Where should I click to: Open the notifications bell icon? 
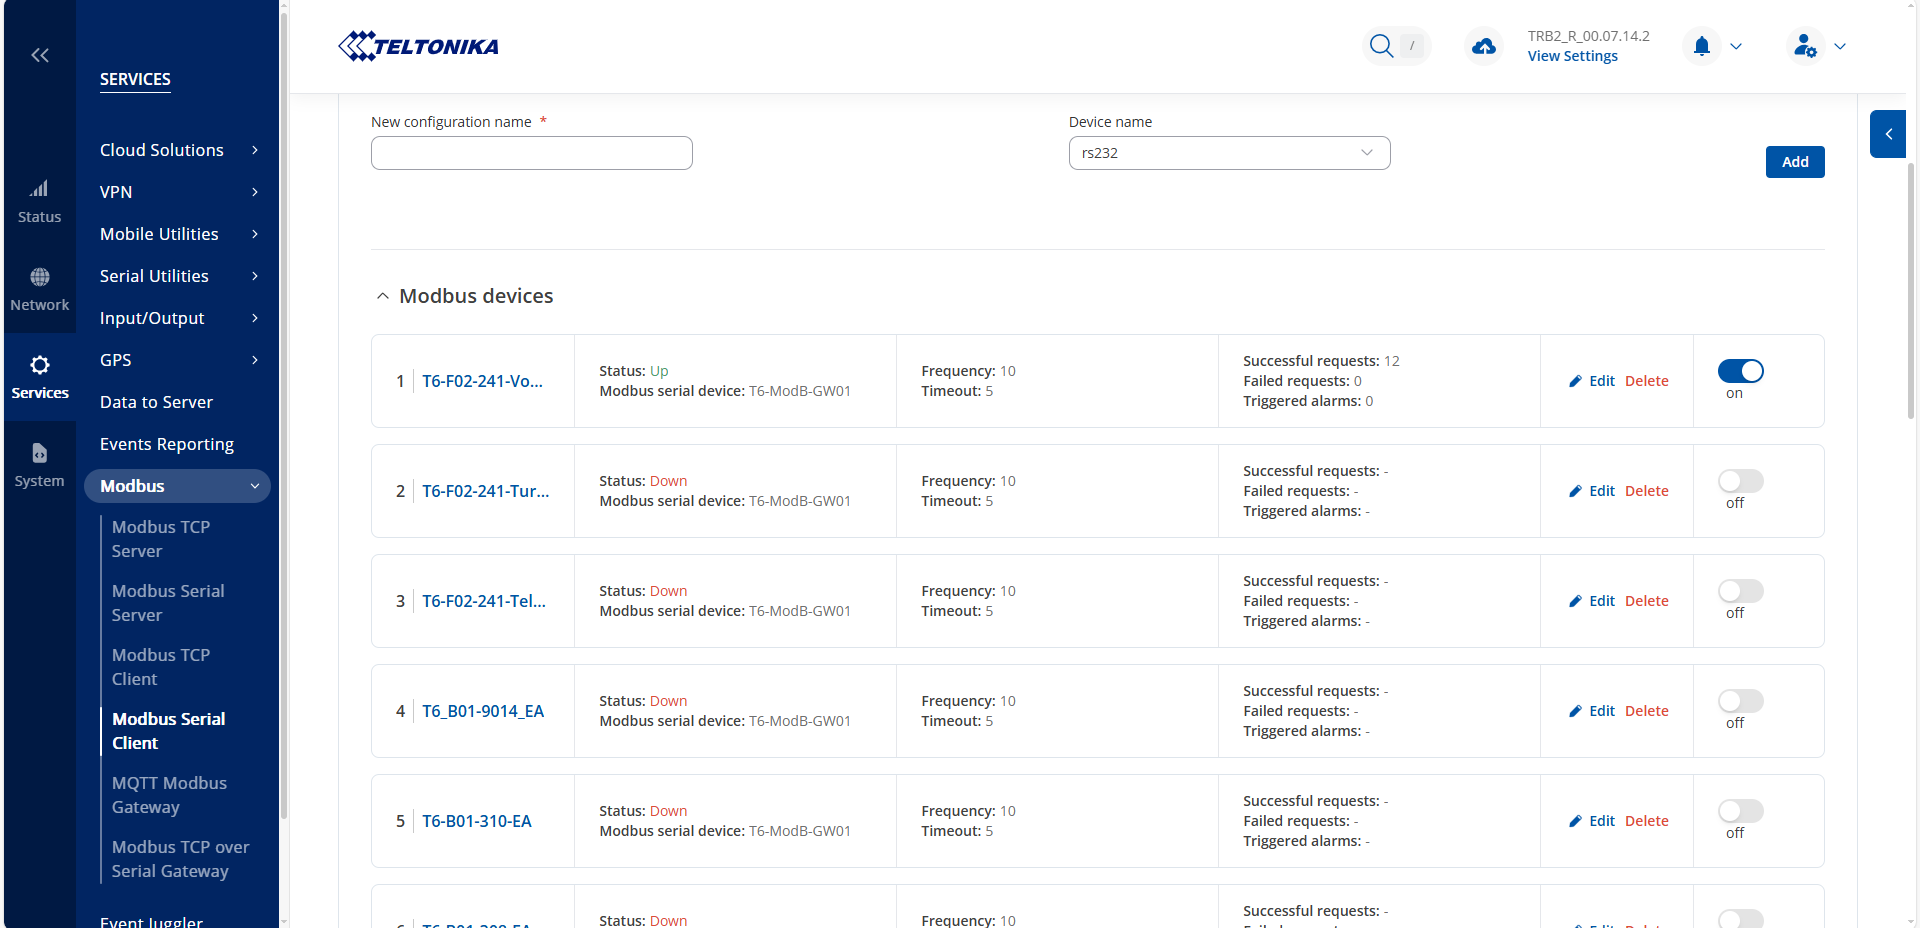click(1701, 46)
